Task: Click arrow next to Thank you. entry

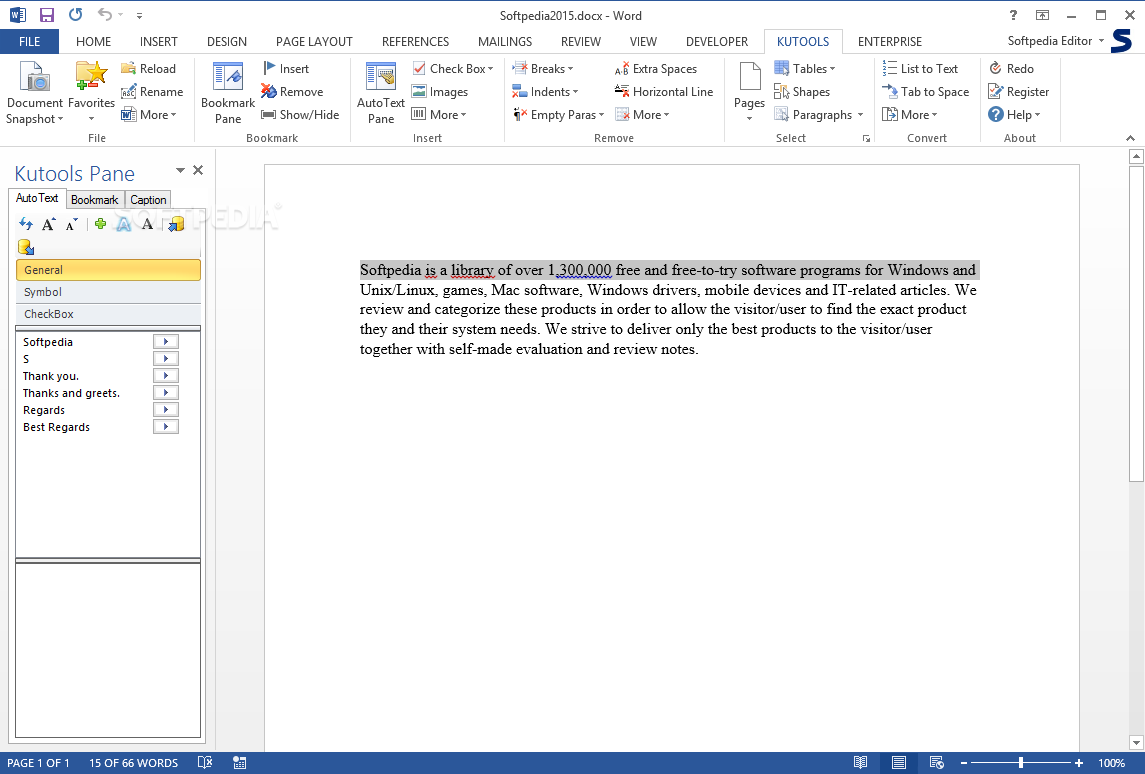Action: pyautogui.click(x=166, y=375)
